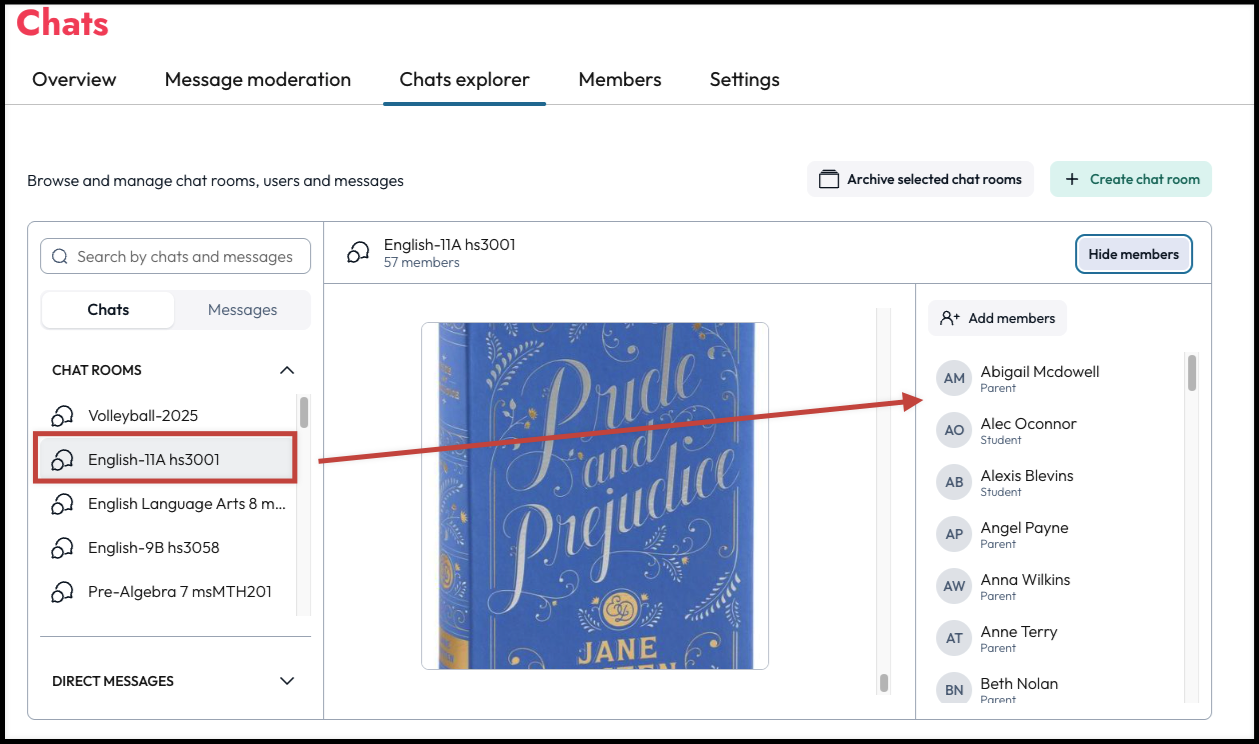
Task: Click the Volleyball-2025 chat room icon
Action: [x=62, y=415]
